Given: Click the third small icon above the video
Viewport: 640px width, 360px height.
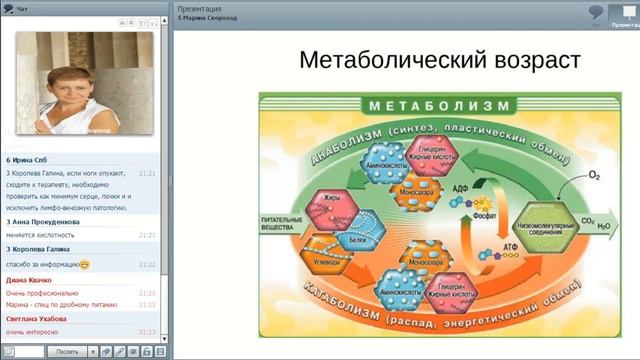Looking at the screenshot, I should (142, 24).
